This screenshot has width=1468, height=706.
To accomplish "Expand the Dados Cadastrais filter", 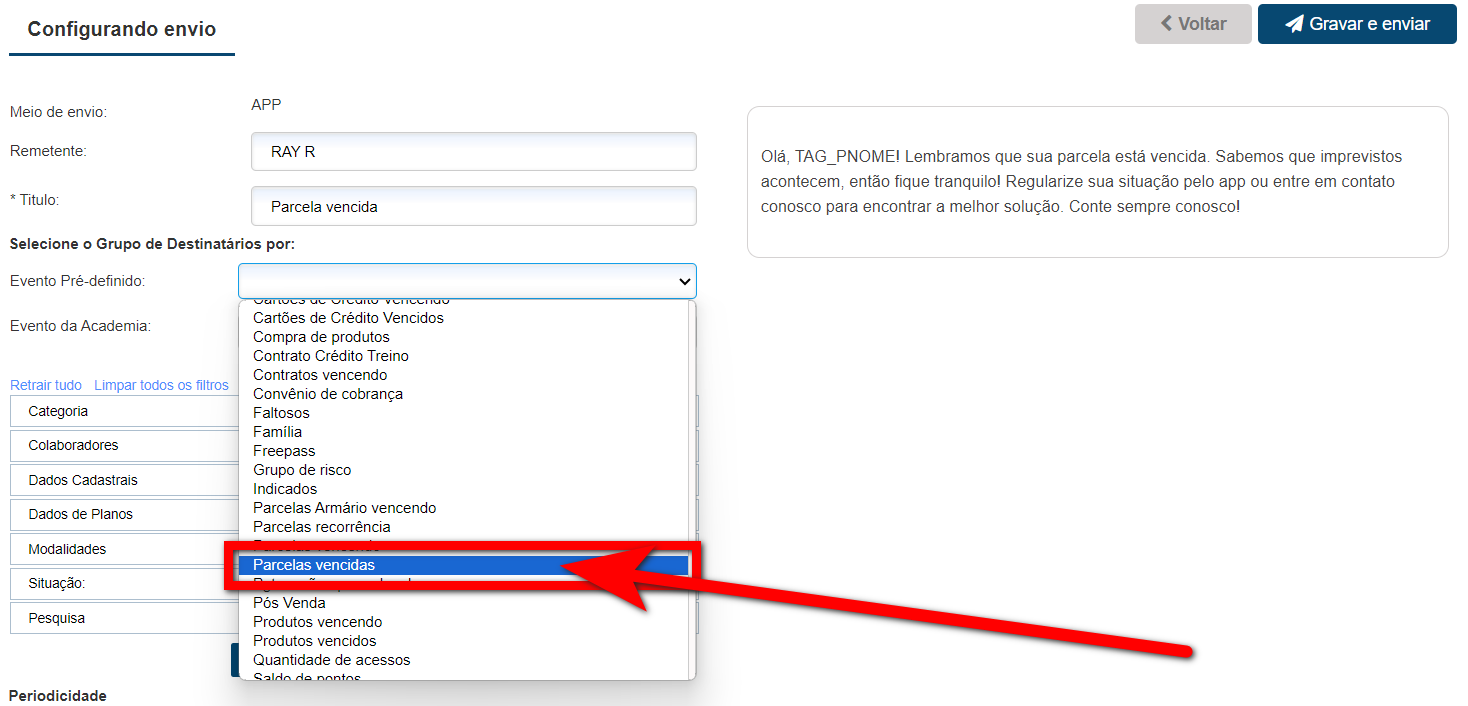I will click(x=83, y=480).
